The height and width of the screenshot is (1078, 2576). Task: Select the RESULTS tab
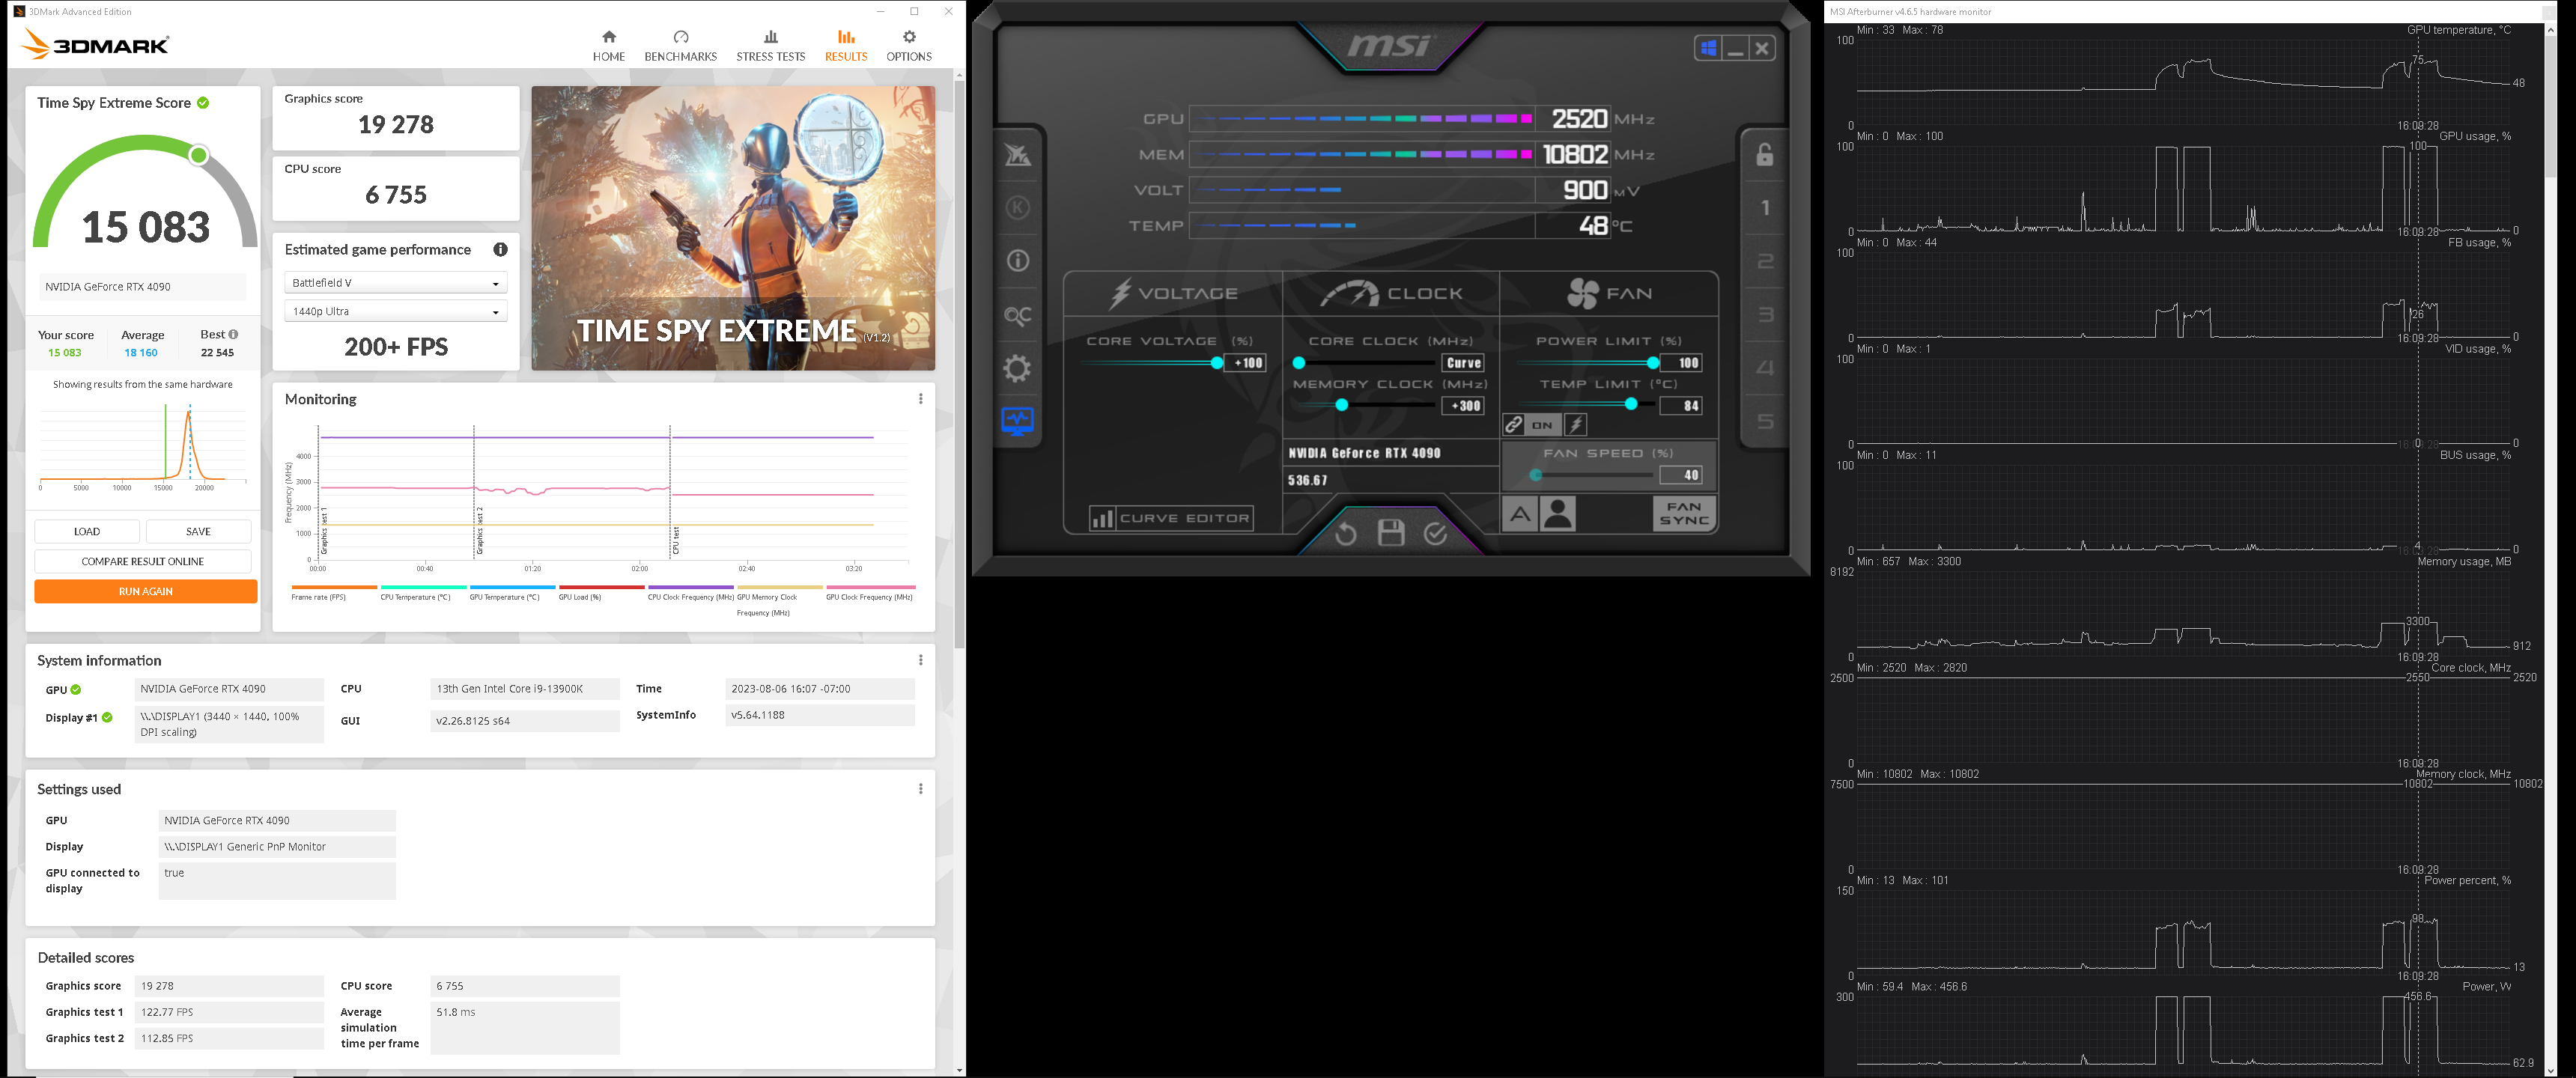[845, 46]
